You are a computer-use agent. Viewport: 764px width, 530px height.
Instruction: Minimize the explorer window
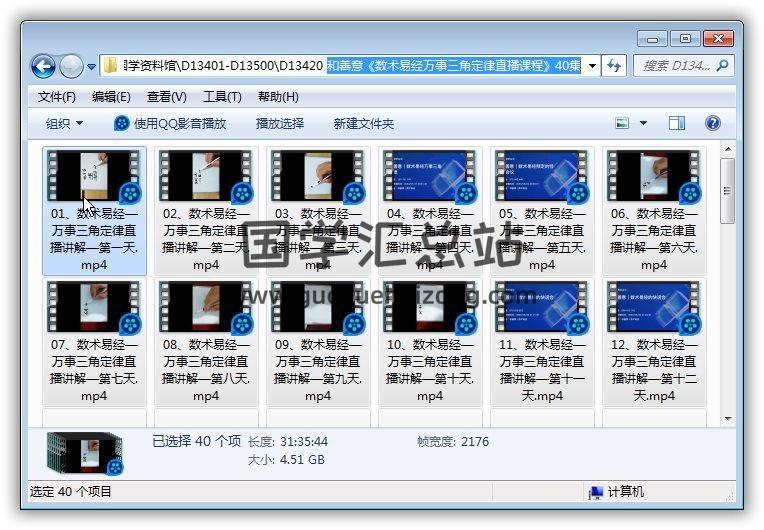pyautogui.click(x=652, y=39)
